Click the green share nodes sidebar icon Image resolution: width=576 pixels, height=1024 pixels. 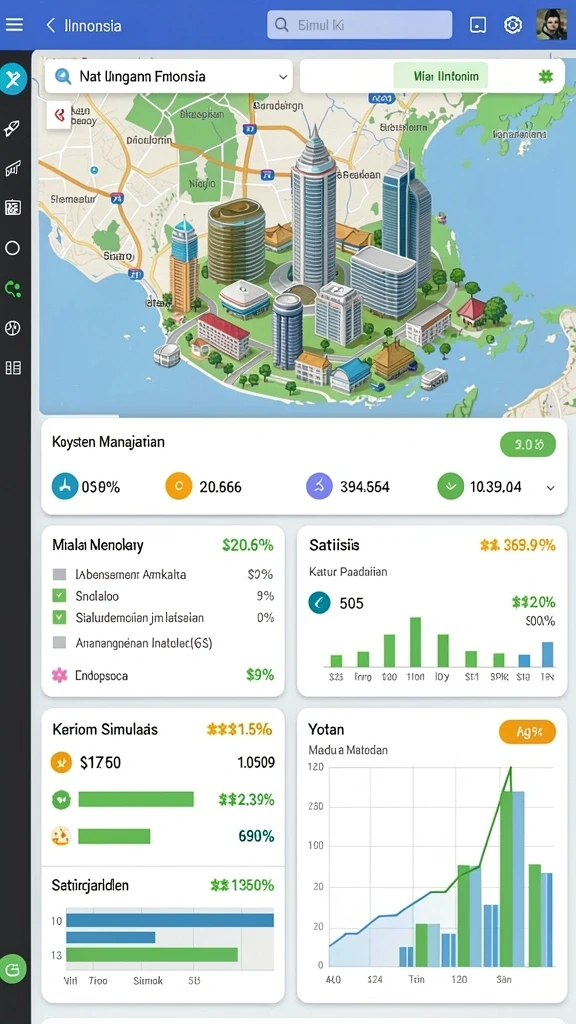pos(12,288)
